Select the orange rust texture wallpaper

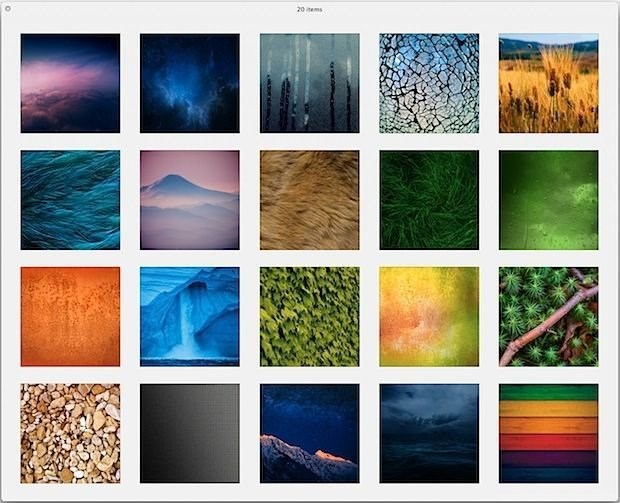click(70, 316)
